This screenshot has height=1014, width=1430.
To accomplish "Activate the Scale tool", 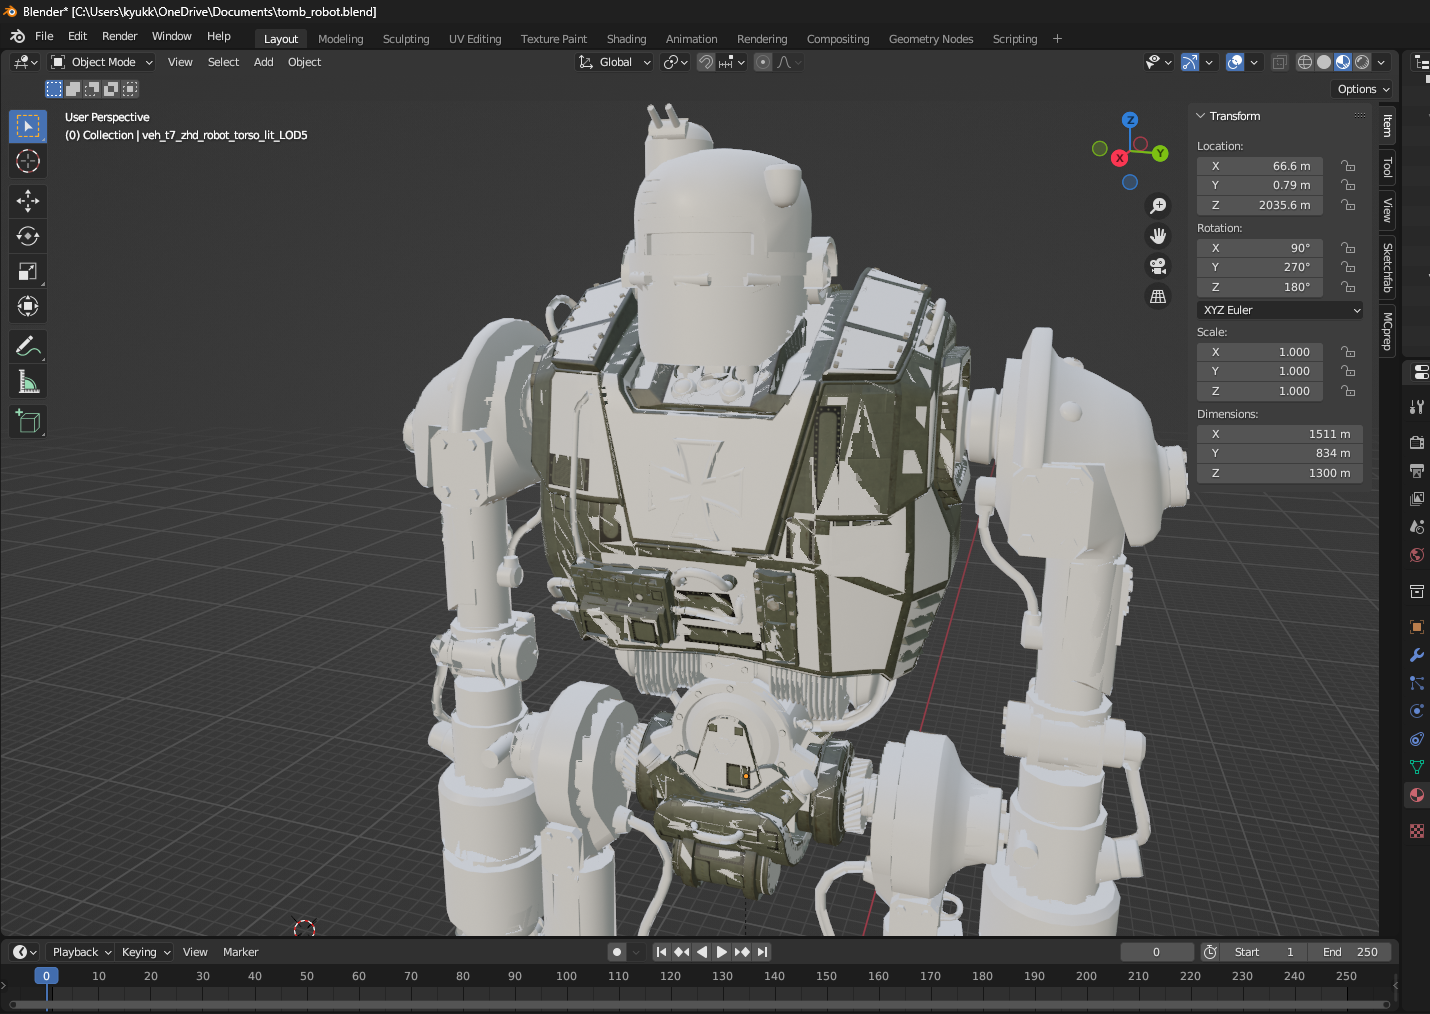I will coord(28,271).
